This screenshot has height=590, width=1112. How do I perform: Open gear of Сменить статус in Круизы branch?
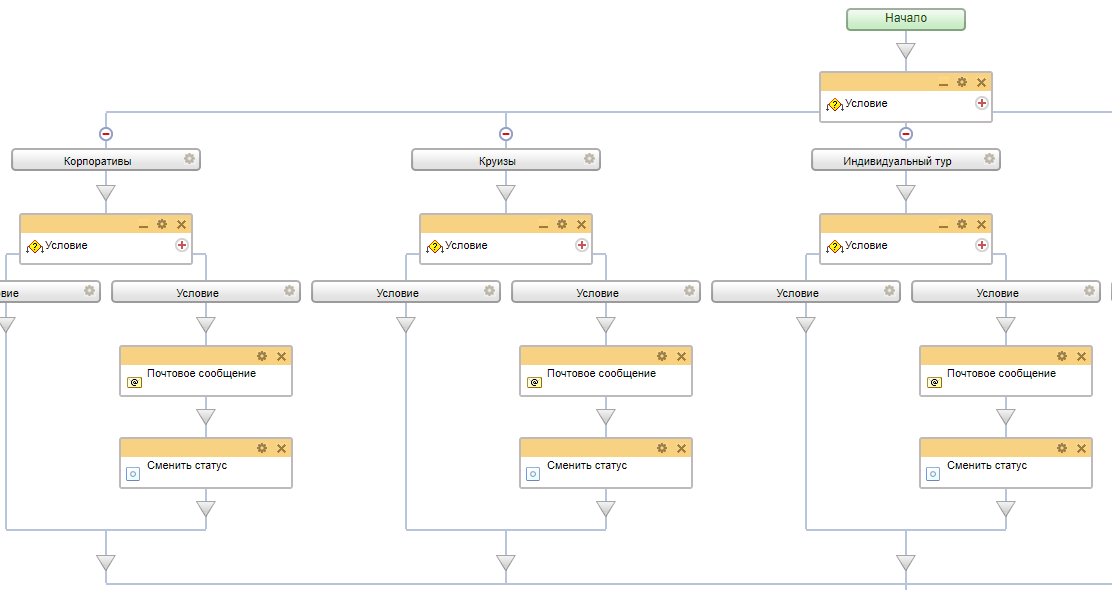662,448
